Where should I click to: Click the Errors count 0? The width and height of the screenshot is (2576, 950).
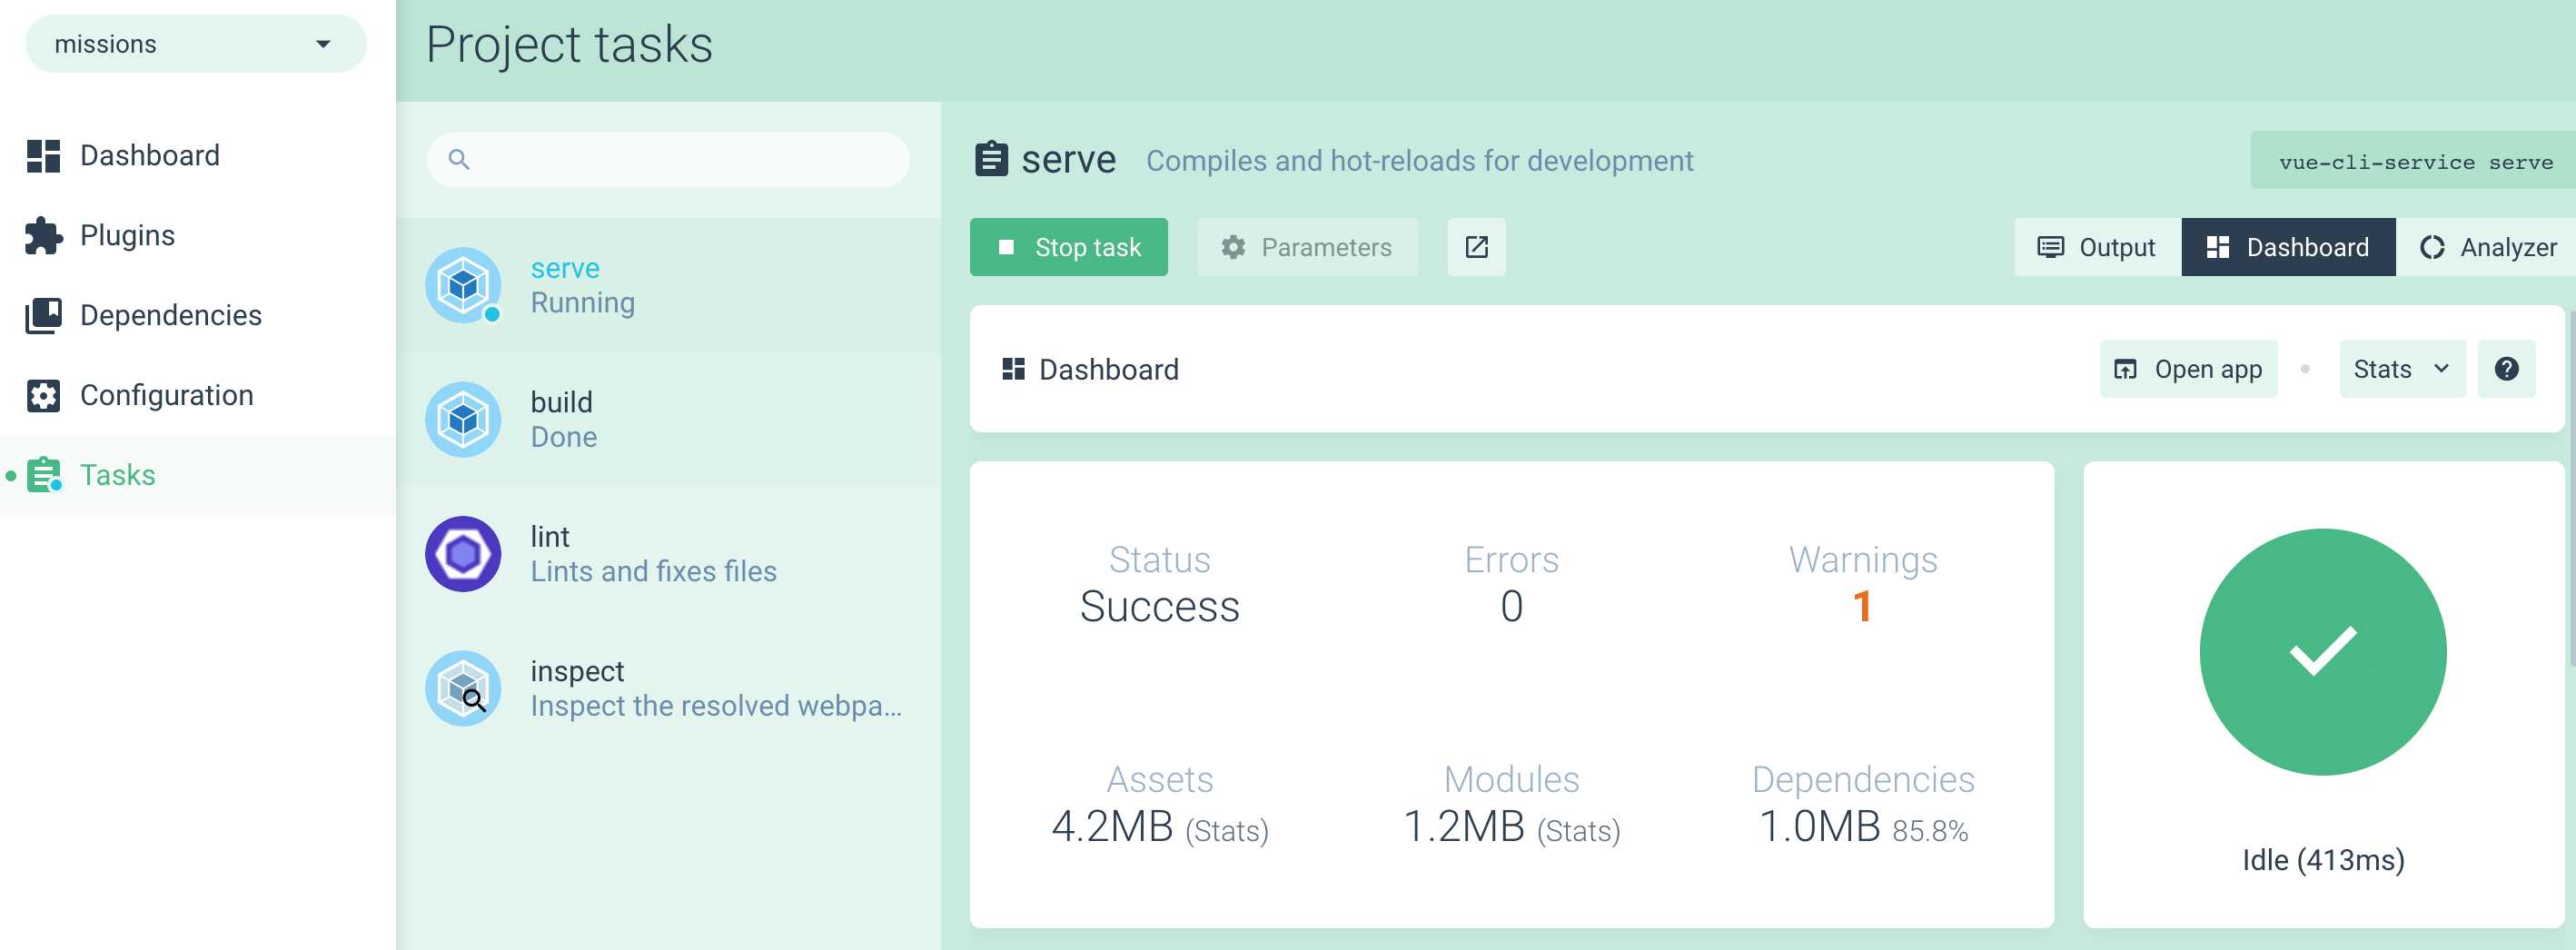click(1511, 606)
